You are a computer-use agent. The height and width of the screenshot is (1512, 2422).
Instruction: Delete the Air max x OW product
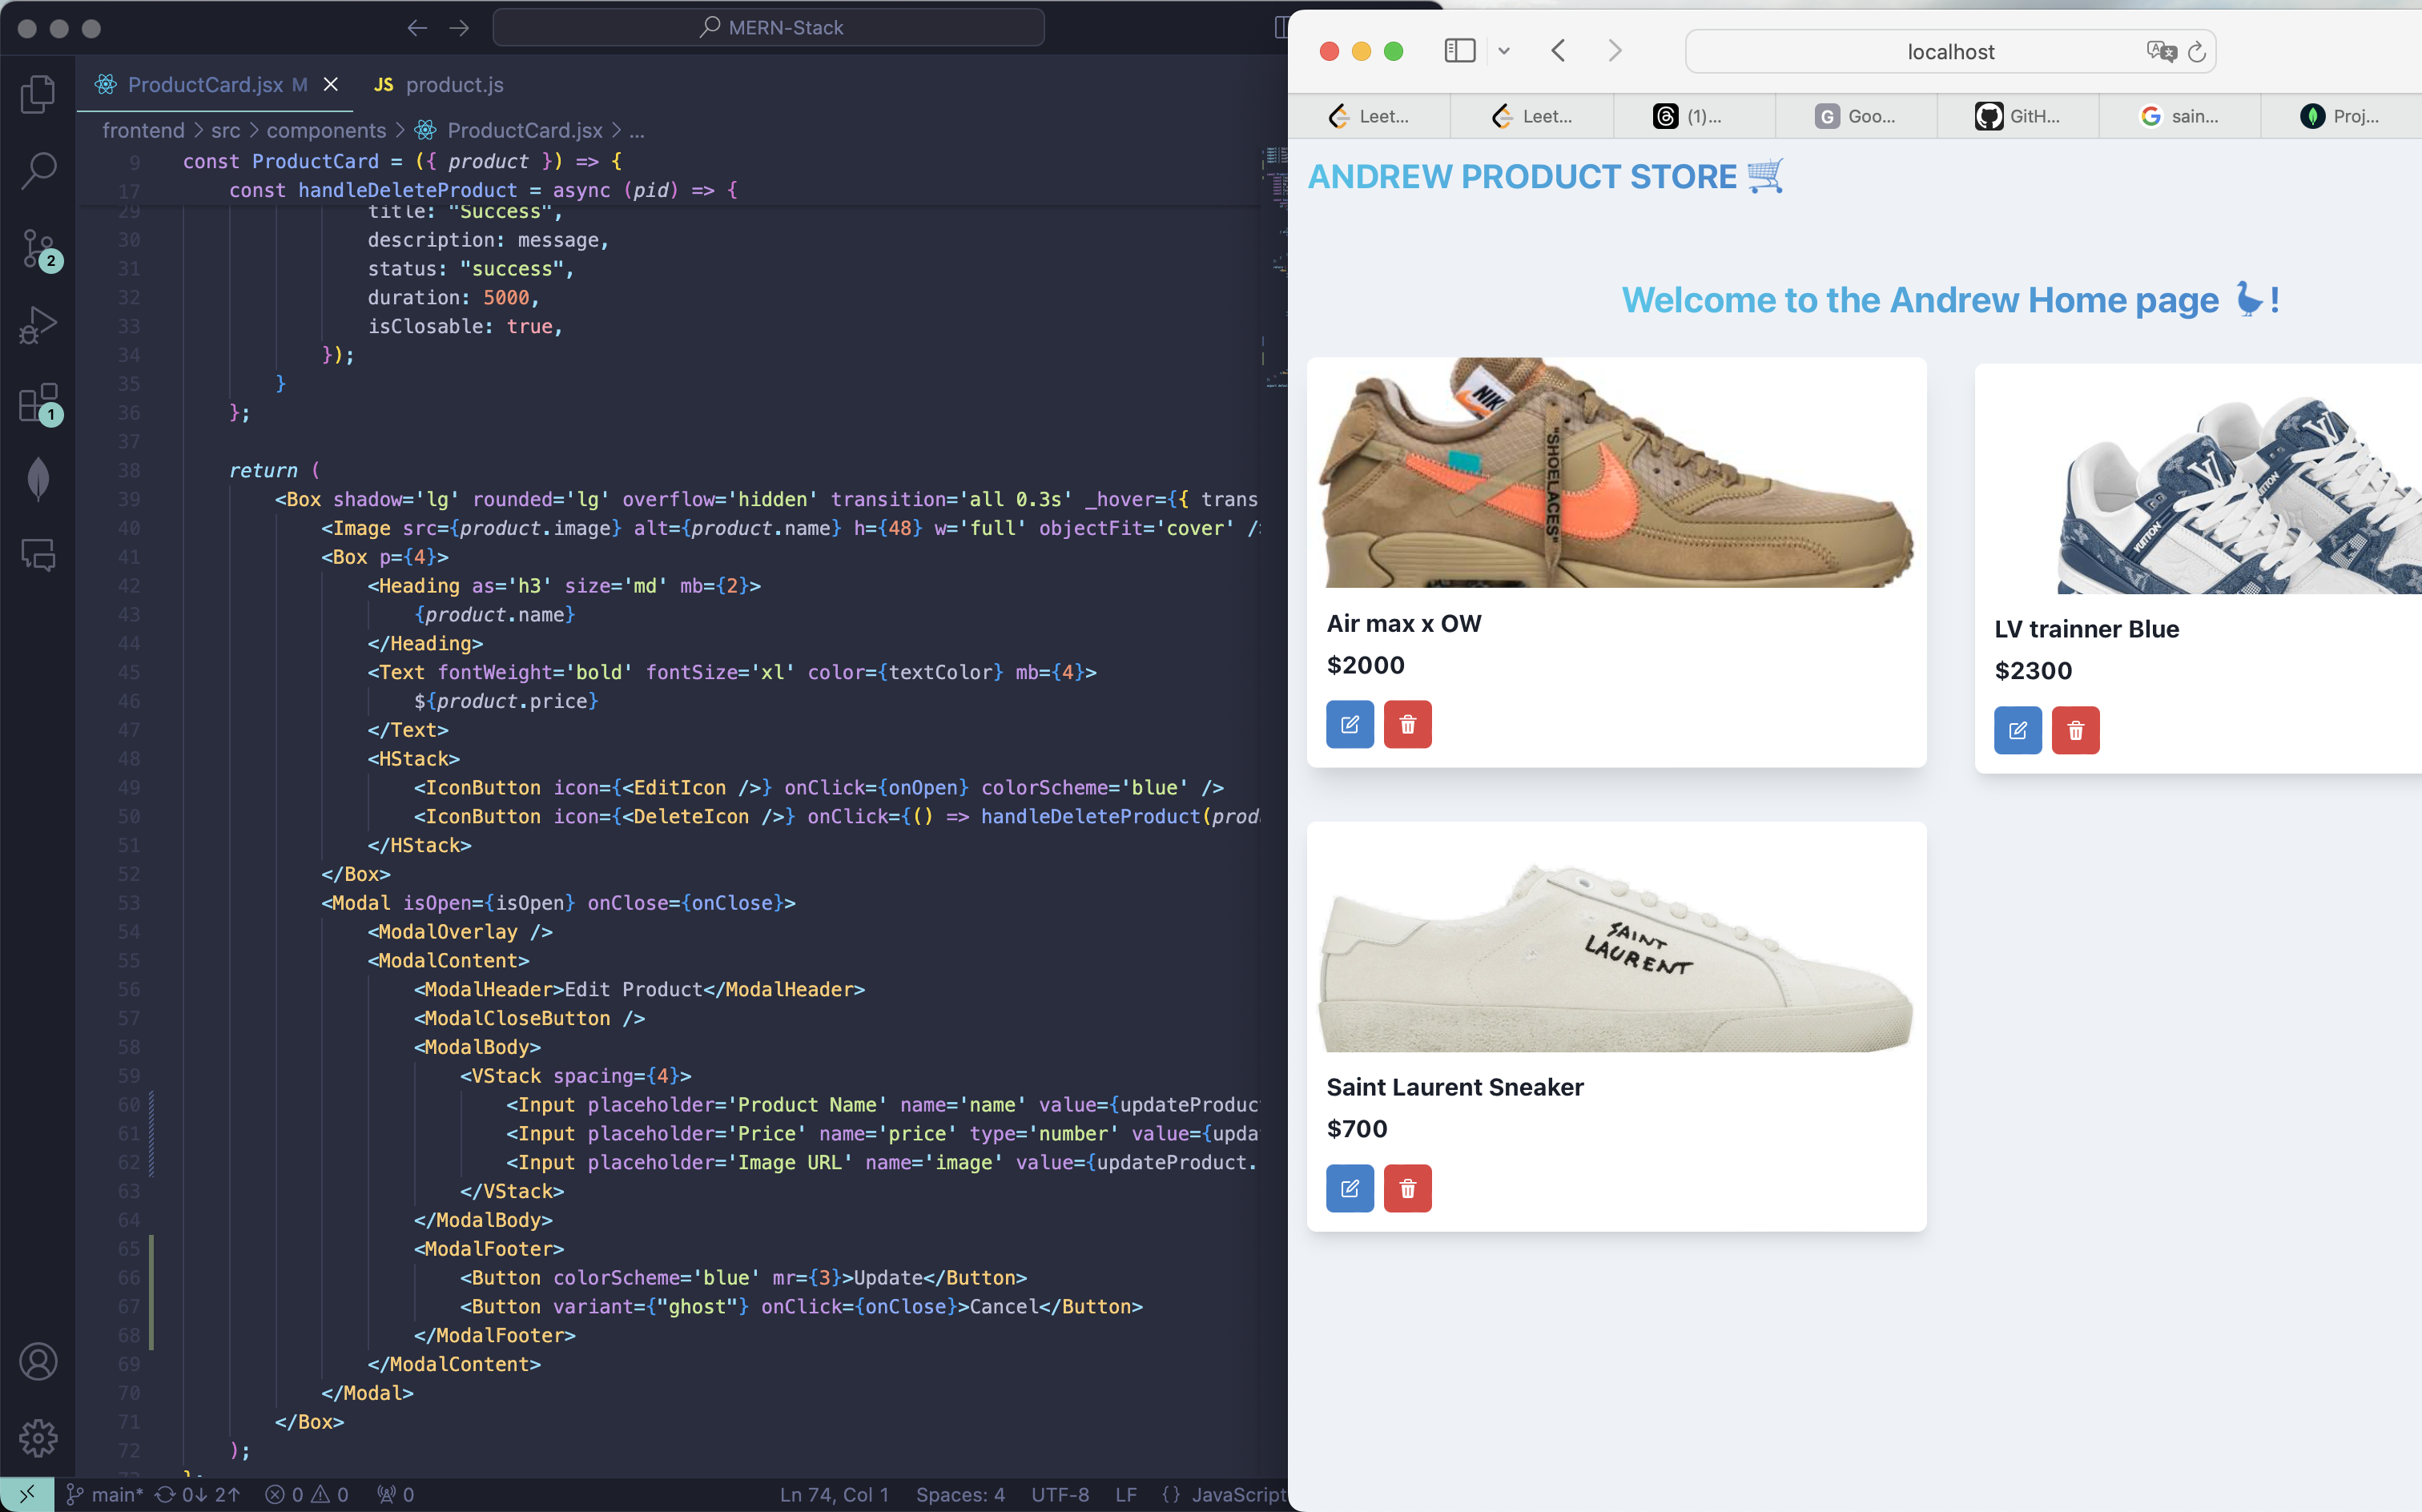[x=1408, y=724]
